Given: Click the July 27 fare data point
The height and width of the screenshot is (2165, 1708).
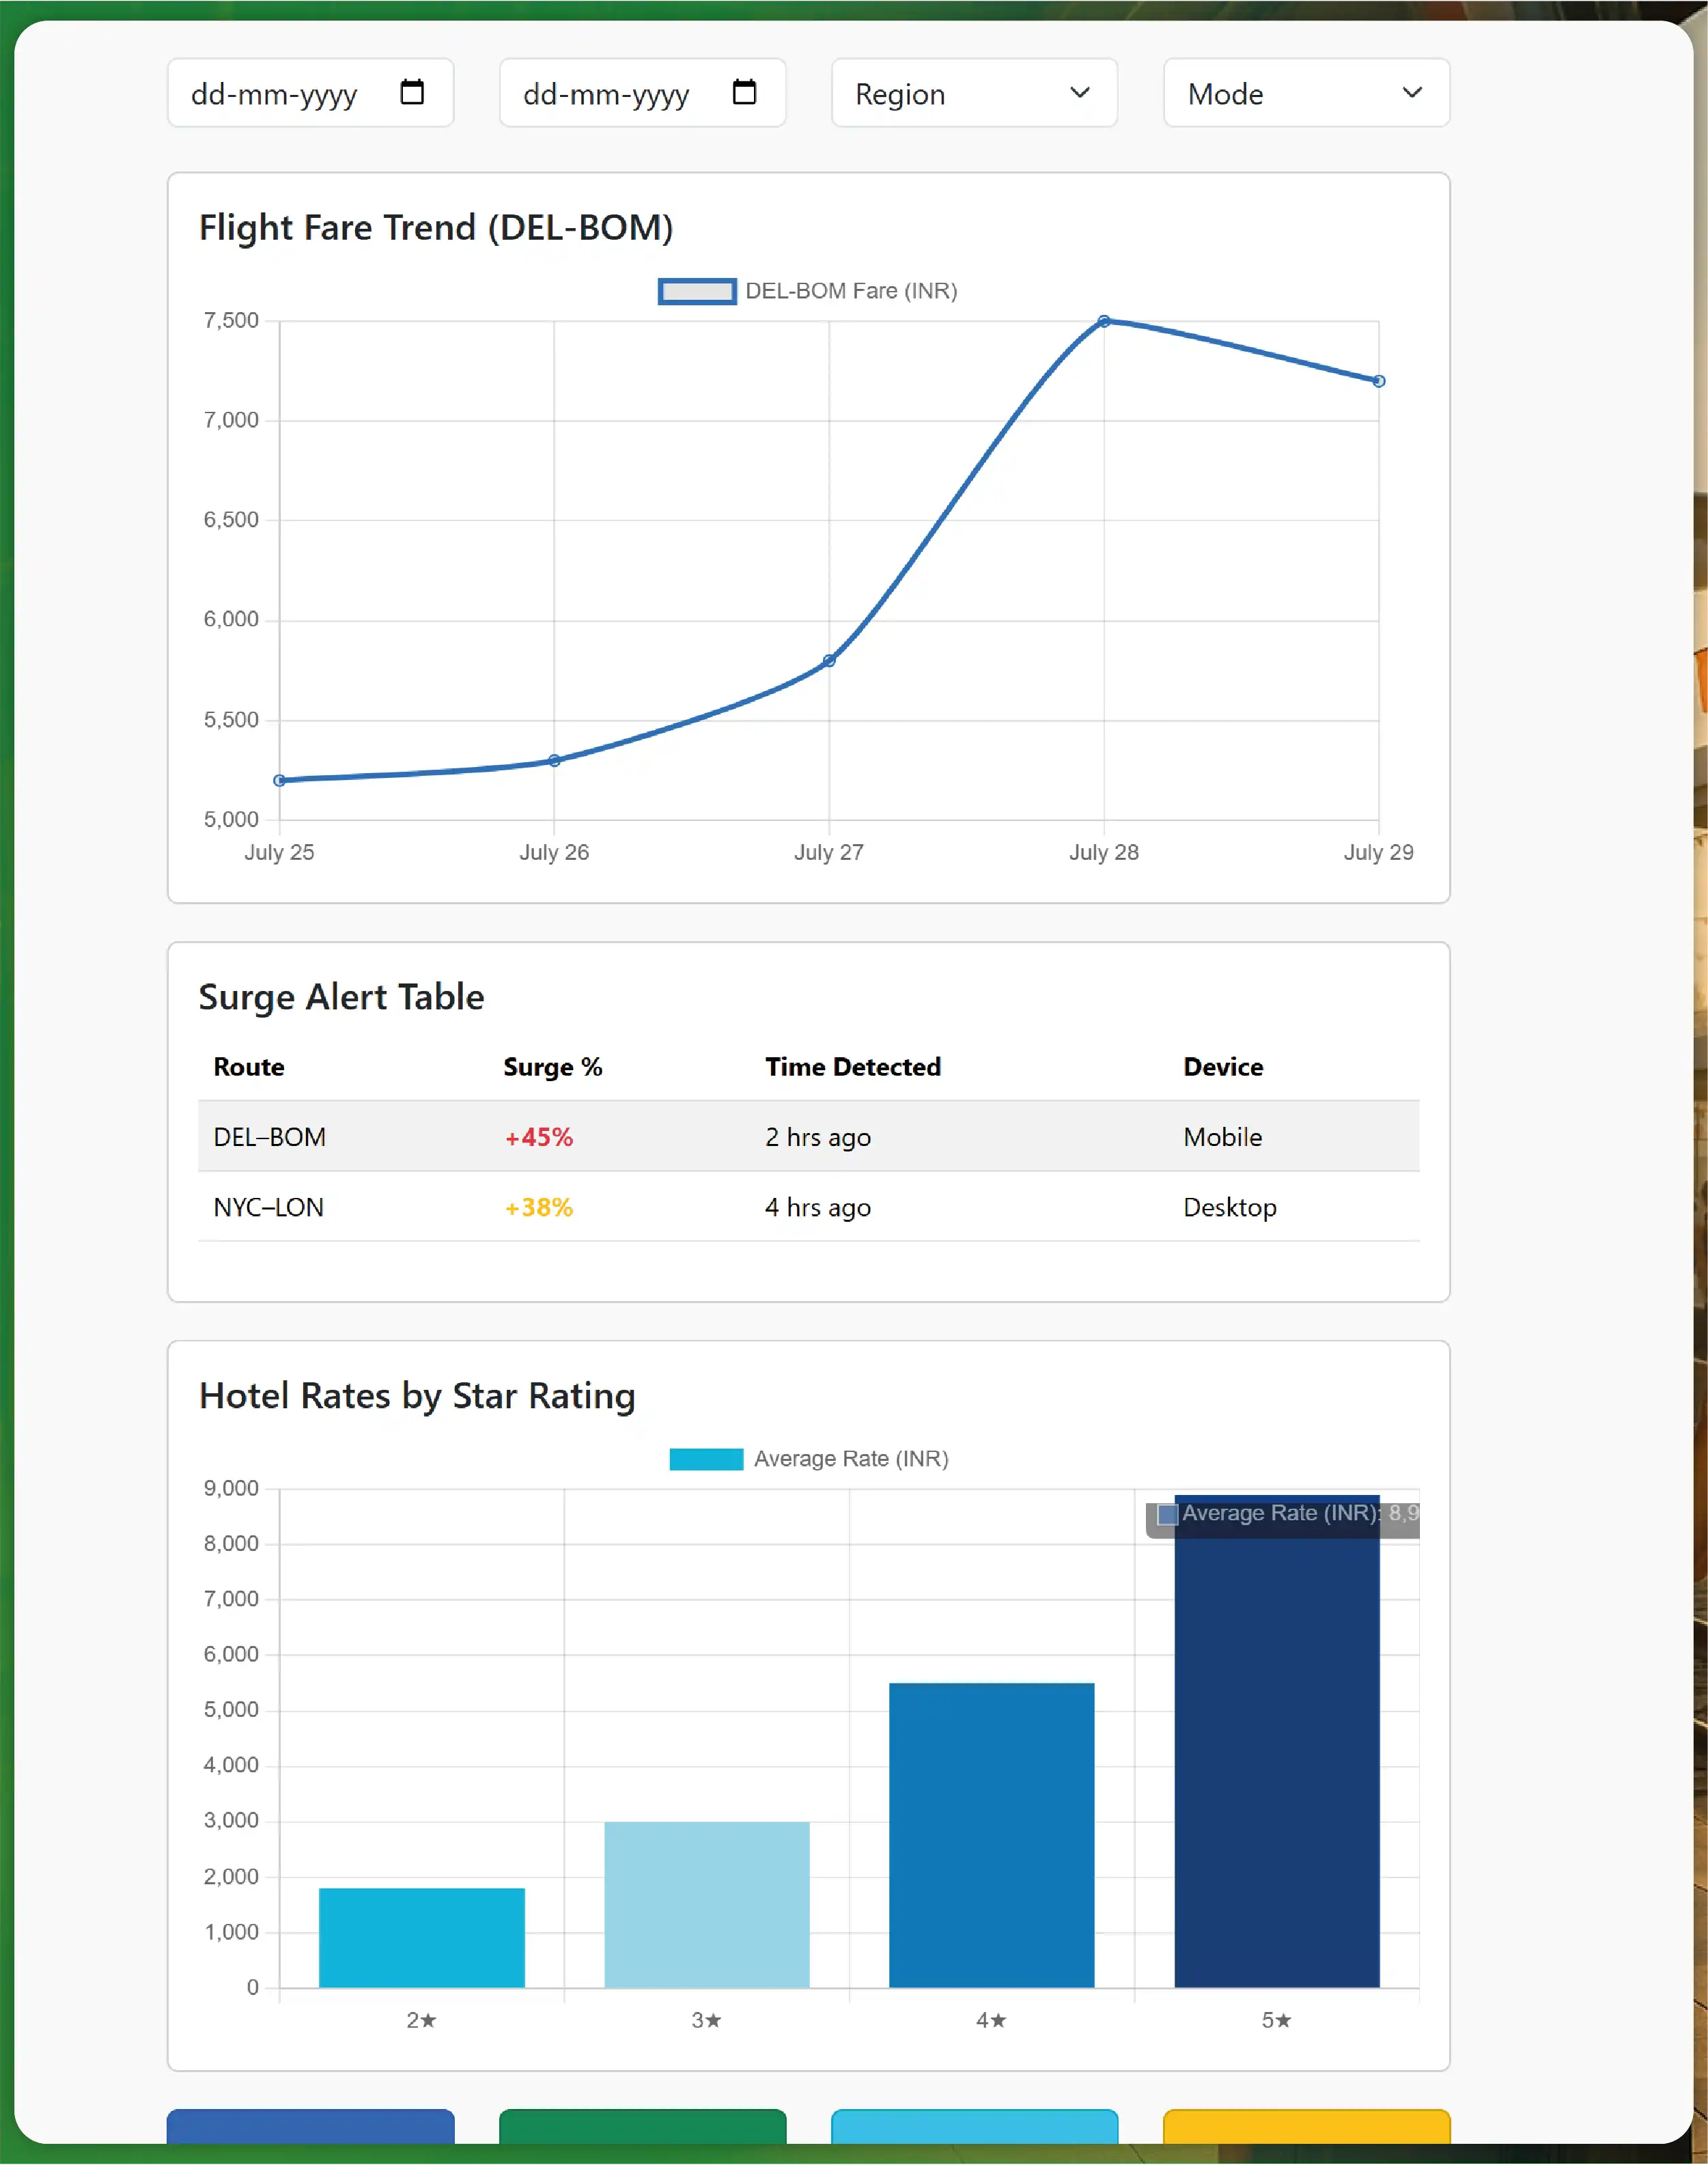Looking at the screenshot, I should 829,660.
